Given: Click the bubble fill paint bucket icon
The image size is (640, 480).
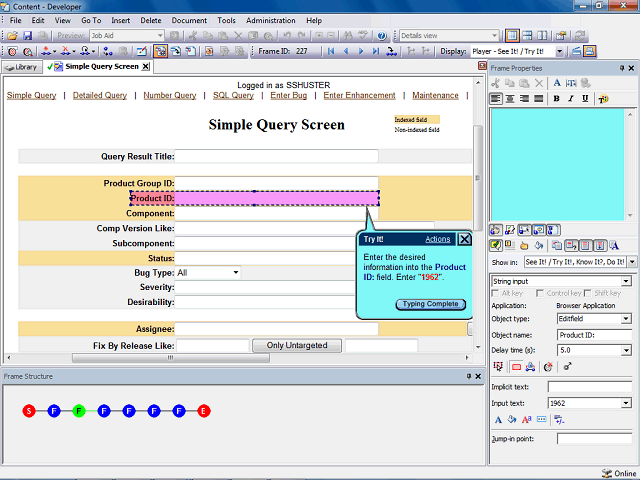Looking at the screenshot, I should (539, 246).
